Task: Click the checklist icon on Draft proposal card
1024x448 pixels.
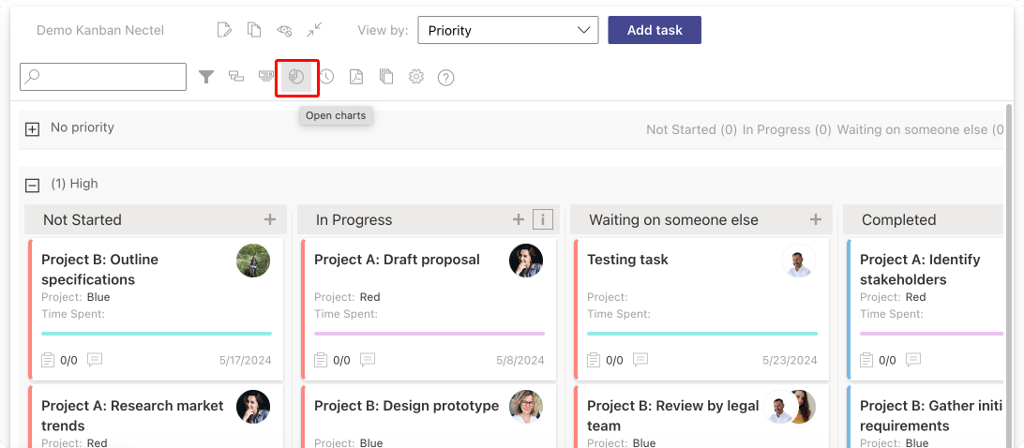Action: (321, 360)
